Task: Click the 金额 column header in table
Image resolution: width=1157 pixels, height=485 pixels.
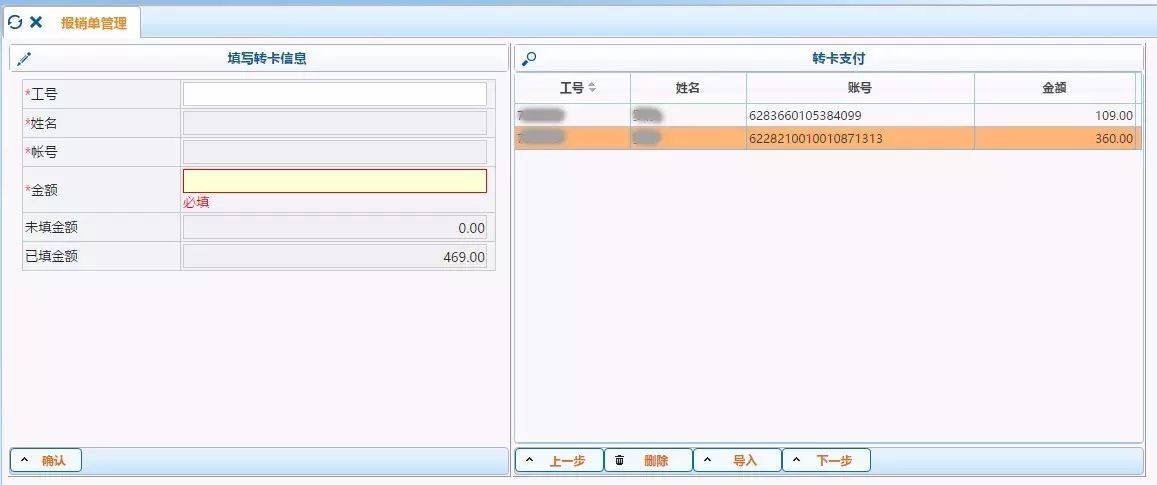Action: click(x=1054, y=88)
